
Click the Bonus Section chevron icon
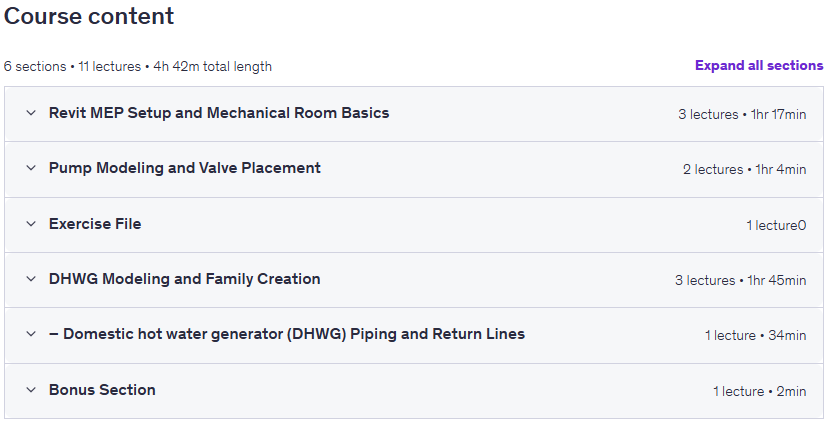[31, 390]
